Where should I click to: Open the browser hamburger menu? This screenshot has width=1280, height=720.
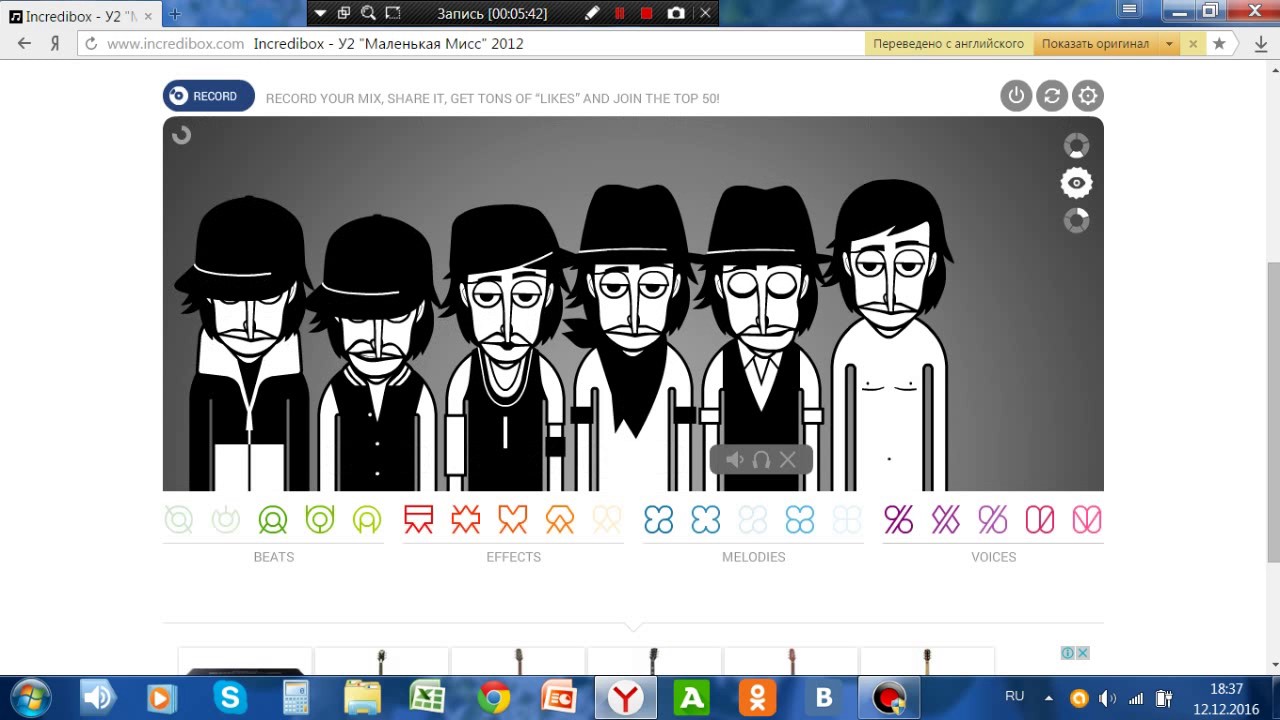tap(1130, 11)
